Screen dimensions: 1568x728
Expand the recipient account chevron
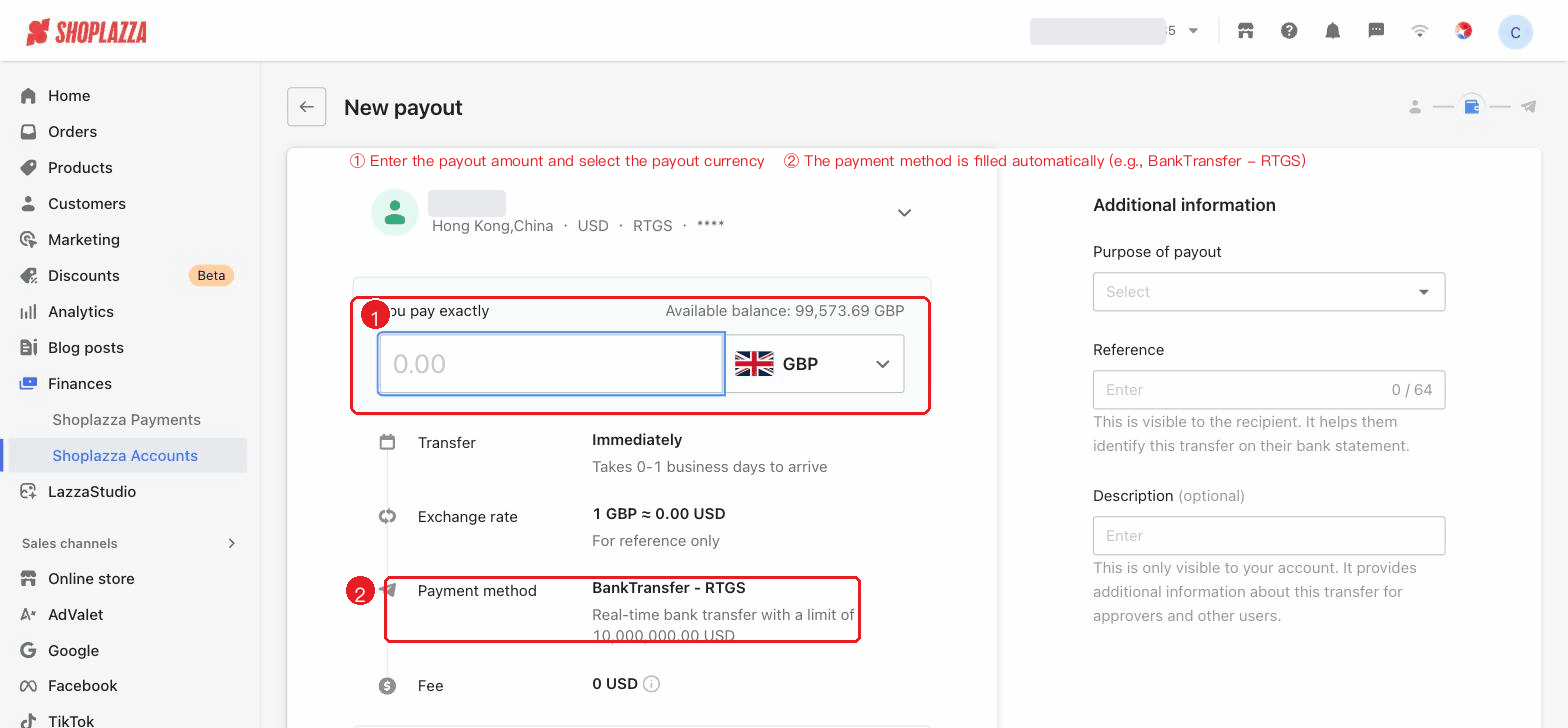pos(904,213)
